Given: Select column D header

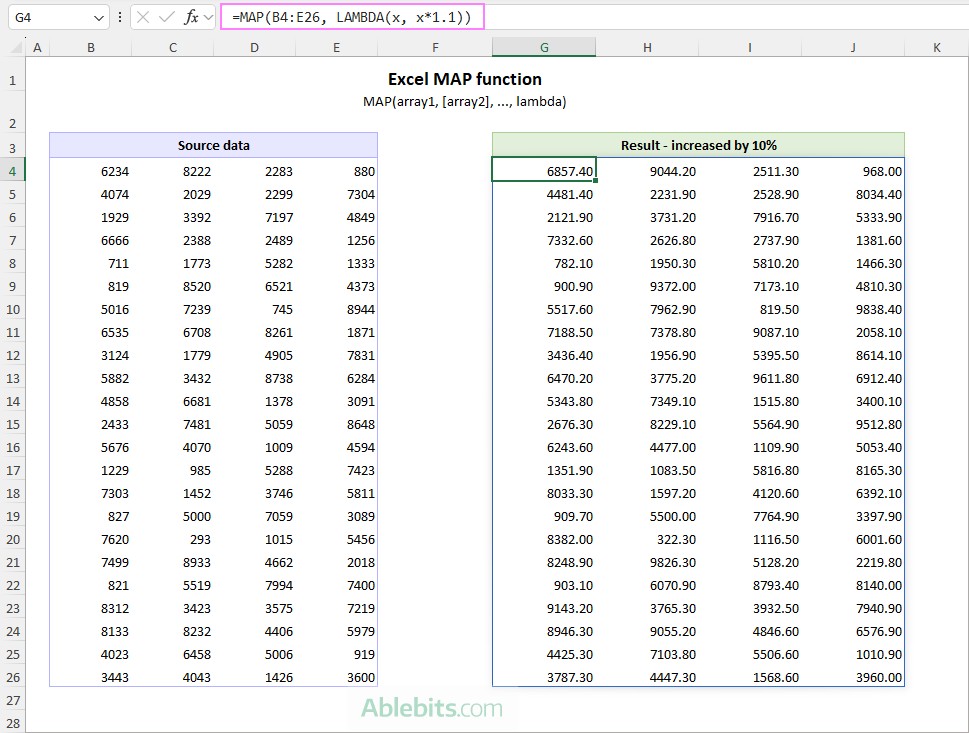Looking at the screenshot, I should 255,48.
